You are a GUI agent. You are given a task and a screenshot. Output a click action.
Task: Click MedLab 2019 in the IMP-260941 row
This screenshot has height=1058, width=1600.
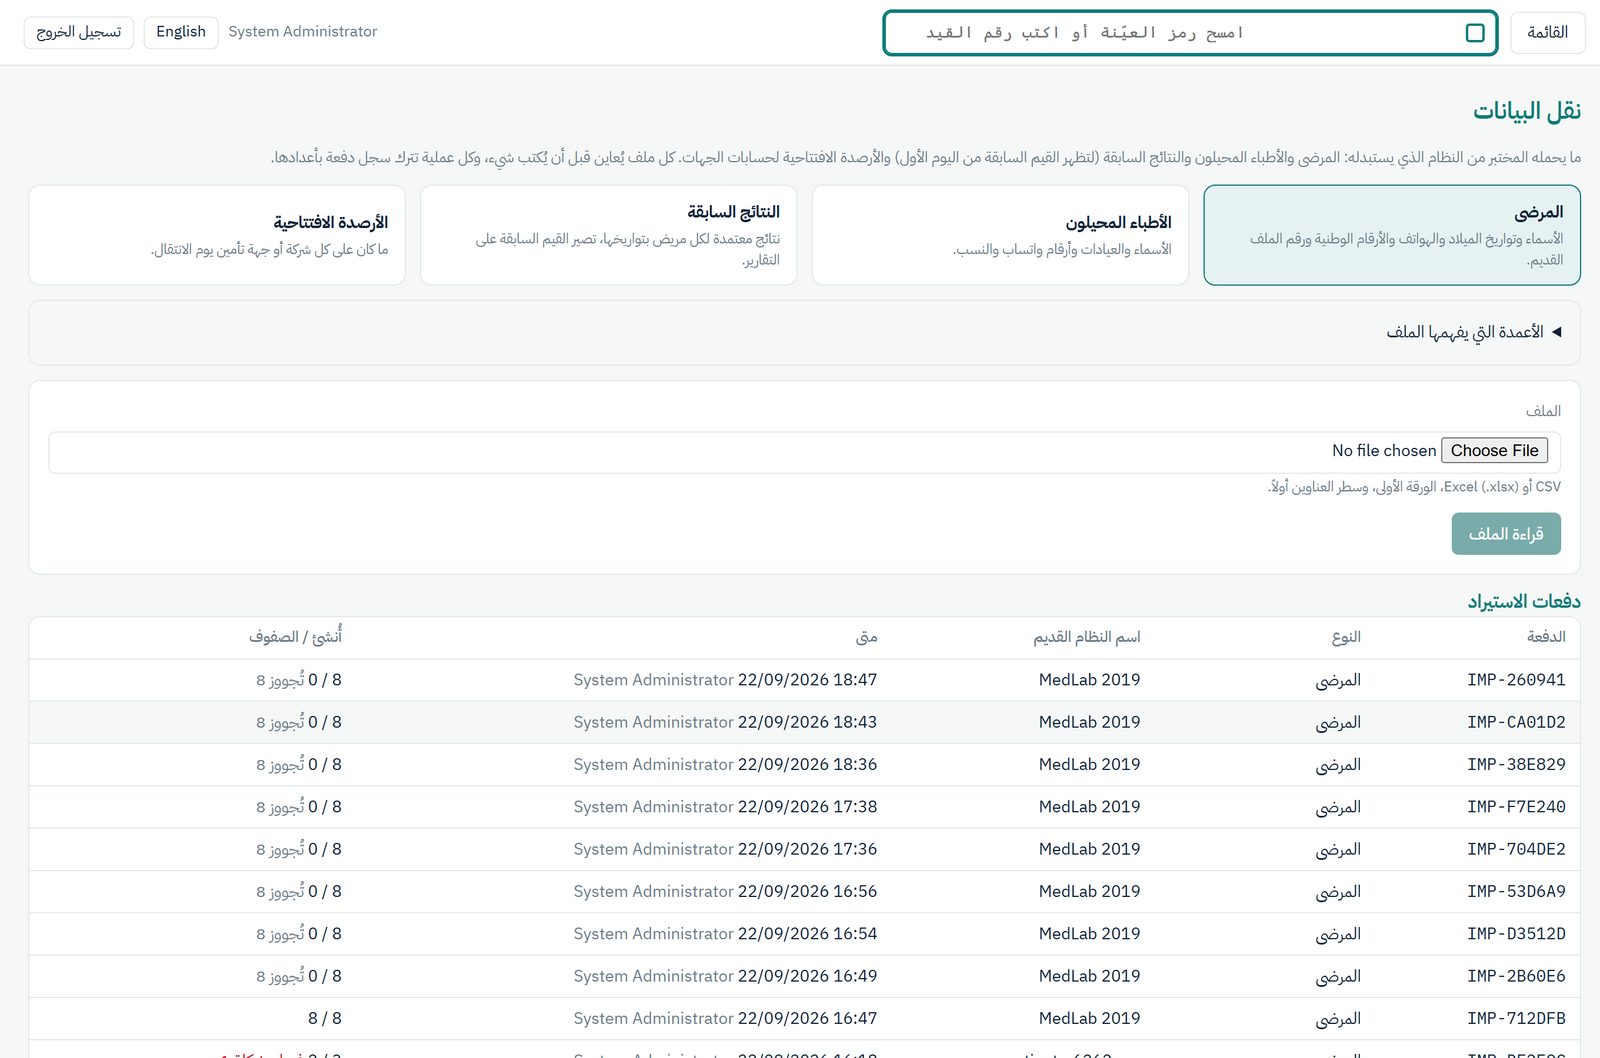tap(1089, 680)
